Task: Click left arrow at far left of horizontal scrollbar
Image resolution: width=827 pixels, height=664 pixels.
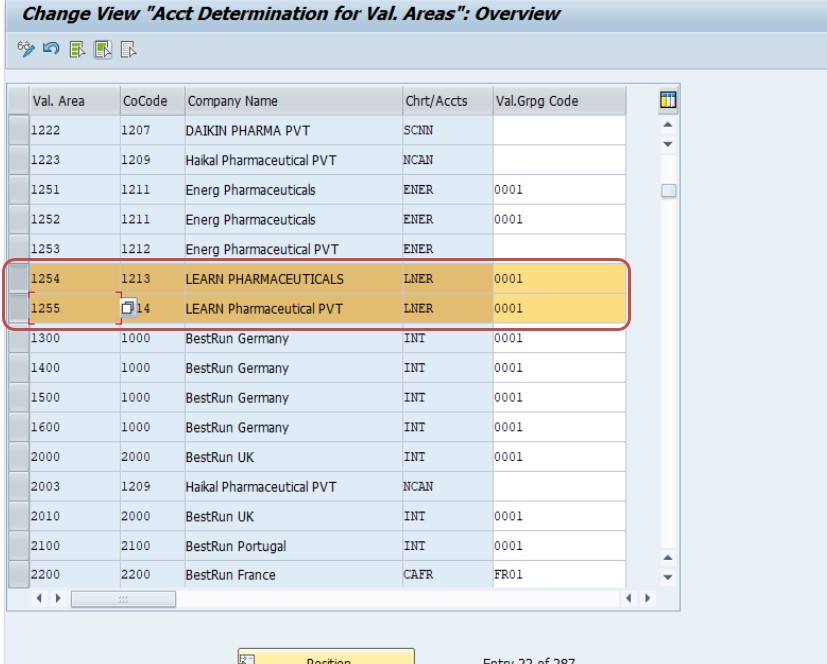Action: [x=39, y=598]
